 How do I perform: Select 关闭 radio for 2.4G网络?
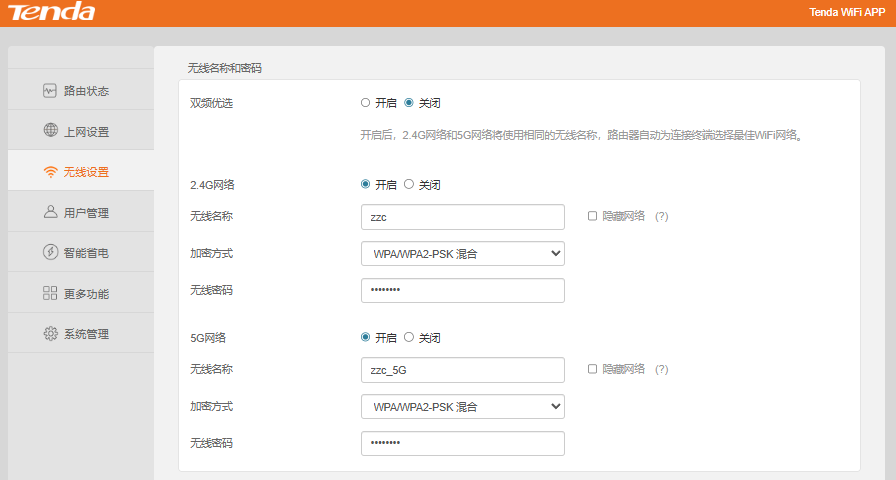tap(409, 184)
